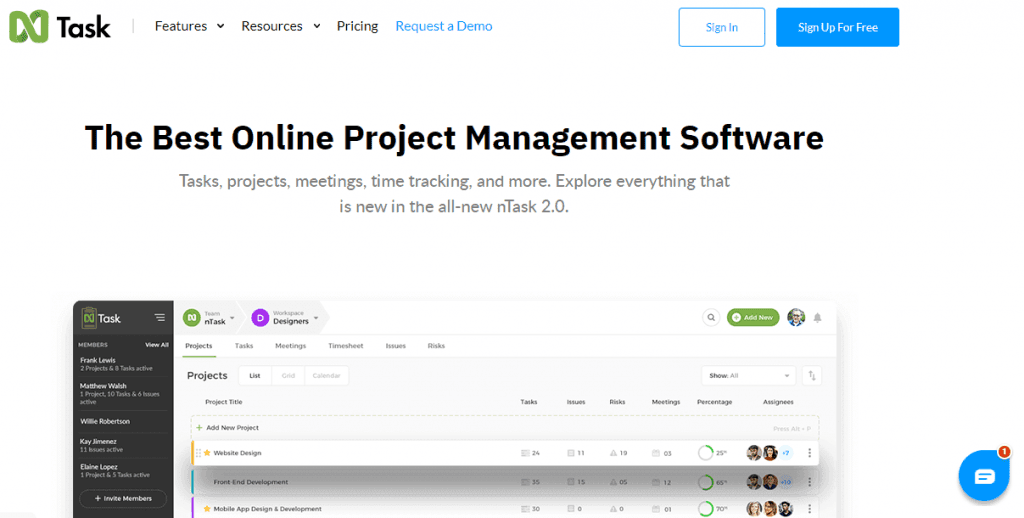Click the plus icon beside Add New Project

[x=199, y=428]
